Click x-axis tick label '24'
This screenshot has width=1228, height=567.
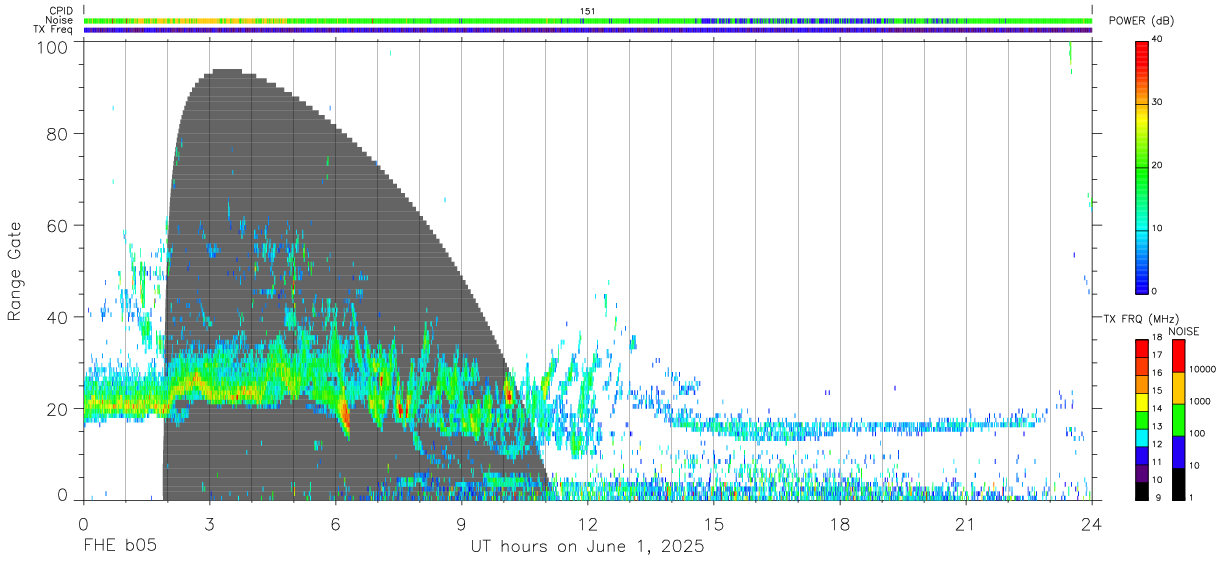1092,524
